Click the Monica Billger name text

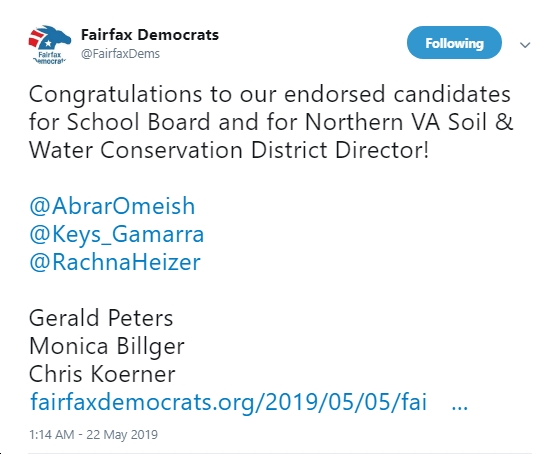pyautogui.click(x=107, y=346)
